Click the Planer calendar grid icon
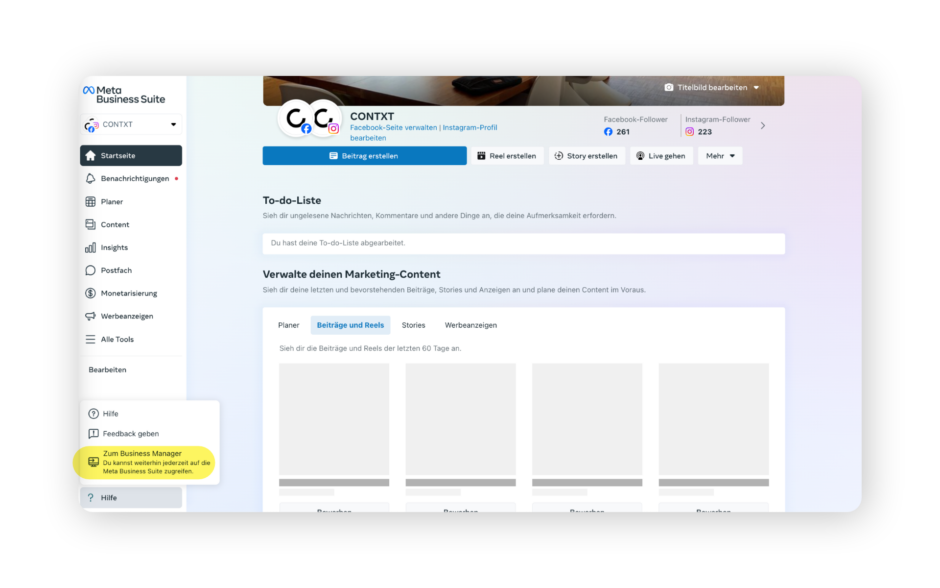This screenshot has width=940, height=588. coord(91,201)
